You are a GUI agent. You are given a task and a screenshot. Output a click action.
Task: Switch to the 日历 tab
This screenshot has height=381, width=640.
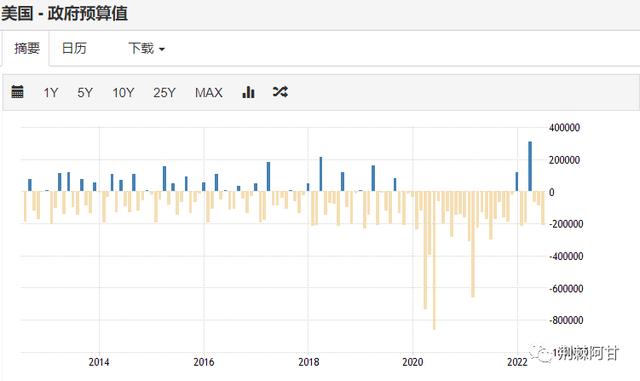pyautogui.click(x=74, y=48)
